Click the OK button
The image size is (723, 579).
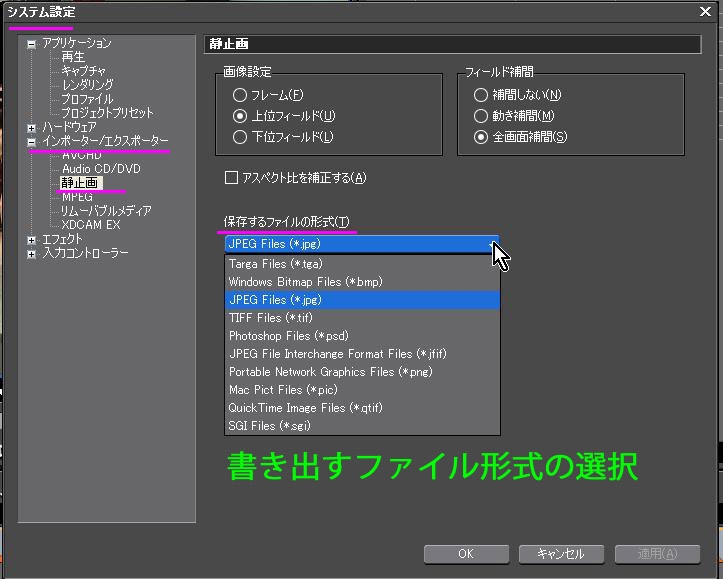(465, 554)
